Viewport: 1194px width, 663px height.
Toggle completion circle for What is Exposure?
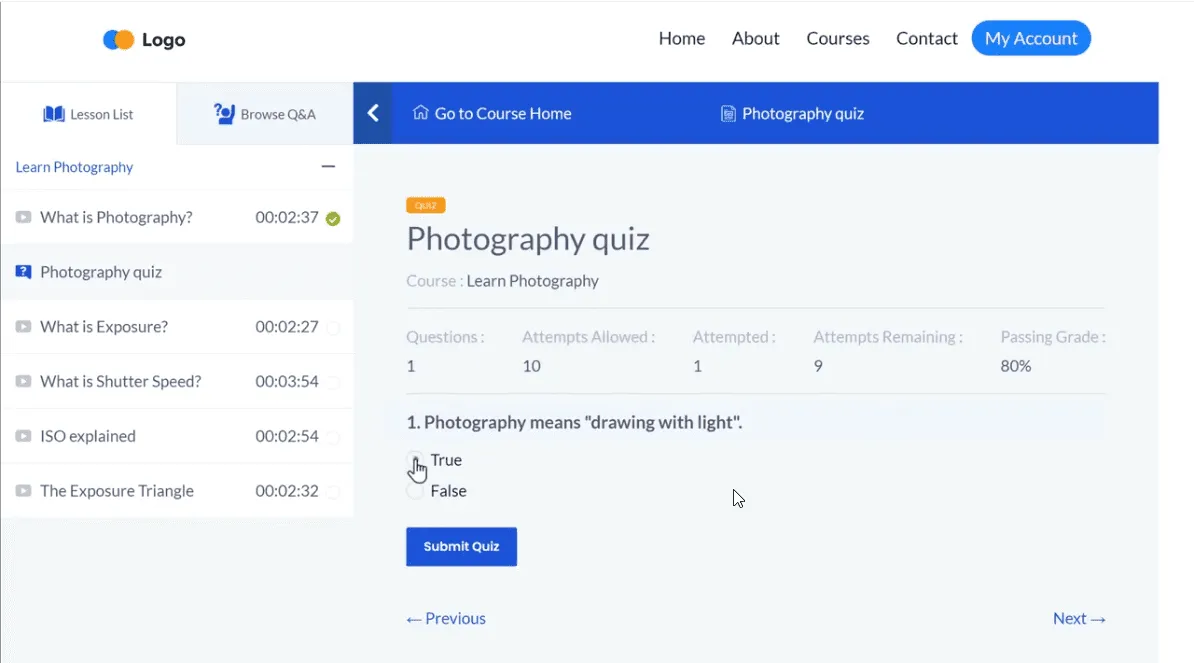(333, 327)
